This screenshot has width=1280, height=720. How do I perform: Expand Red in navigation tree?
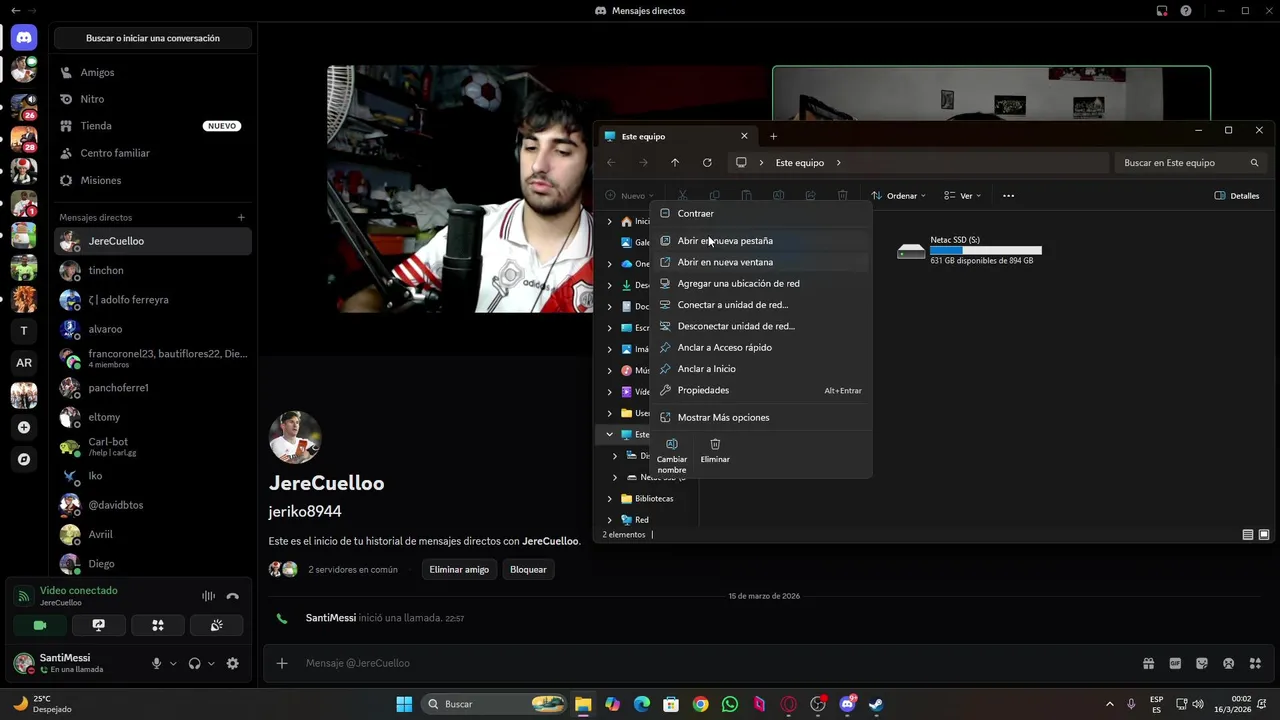pos(609,520)
